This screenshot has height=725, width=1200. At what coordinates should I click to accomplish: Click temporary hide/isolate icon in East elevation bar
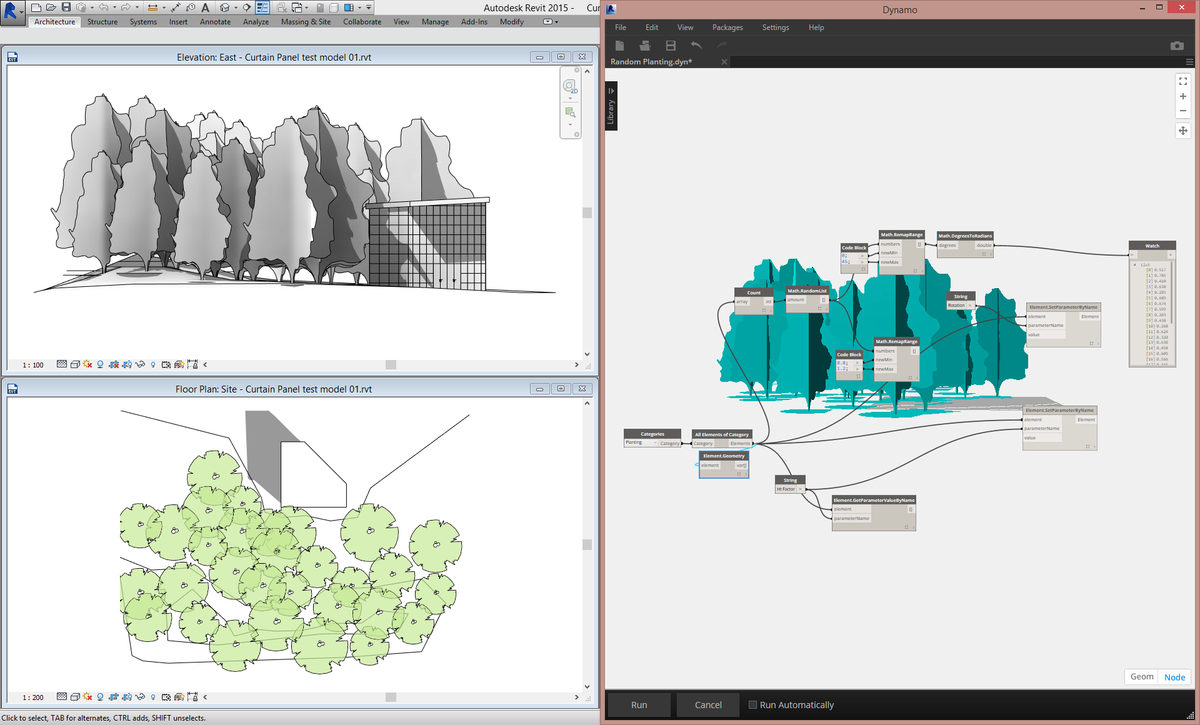(x=140, y=365)
